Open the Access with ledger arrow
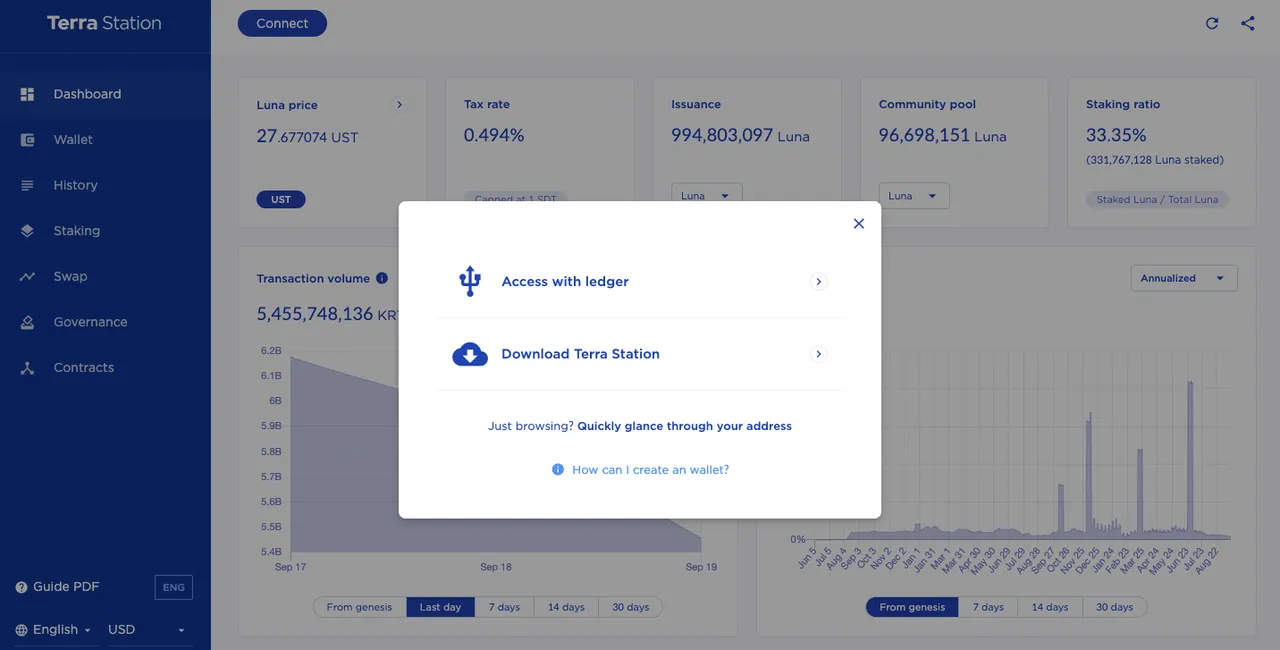Viewport: 1280px width, 650px height. [x=818, y=282]
